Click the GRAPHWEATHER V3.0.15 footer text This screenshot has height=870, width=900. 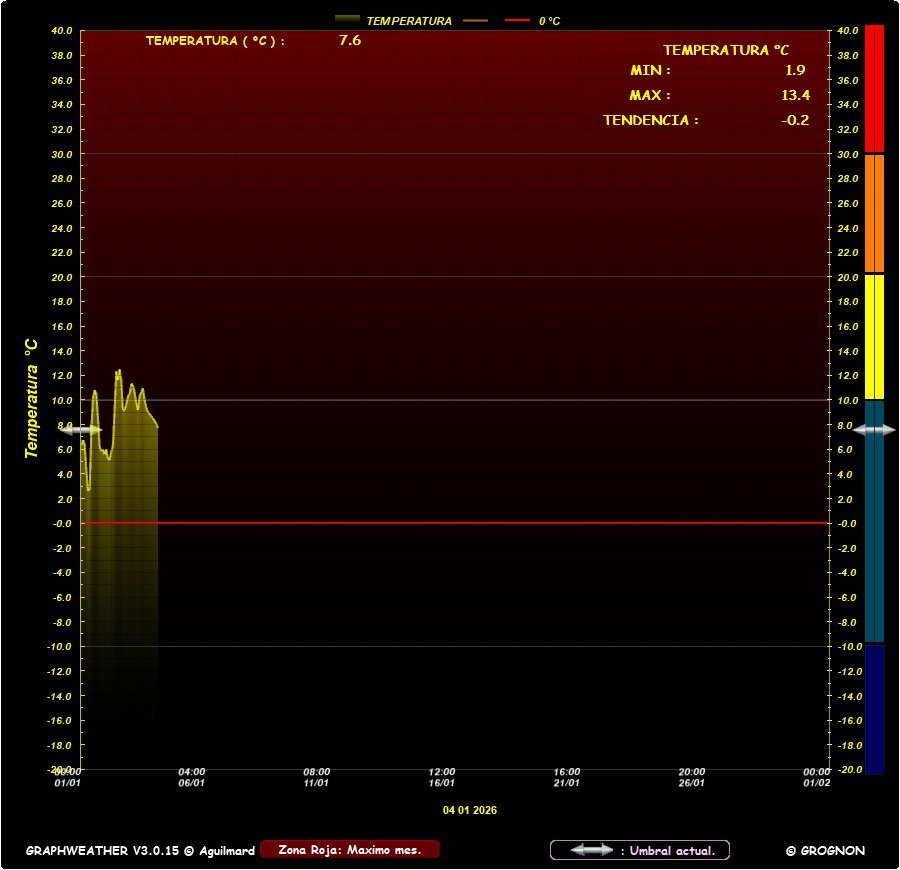pyautogui.click(x=140, y=851)
